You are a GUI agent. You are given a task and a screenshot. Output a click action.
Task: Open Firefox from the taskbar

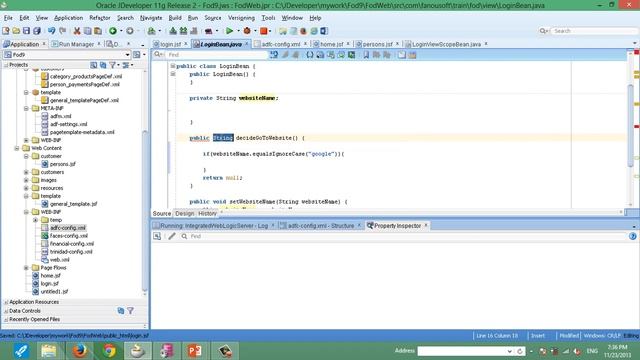[79, 351]
